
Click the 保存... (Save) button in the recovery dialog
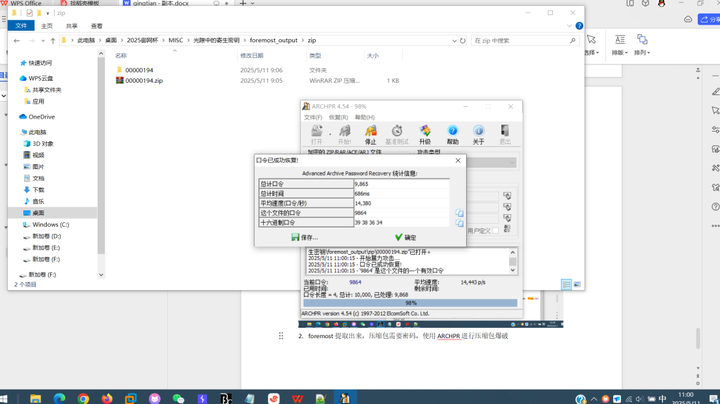304,237
